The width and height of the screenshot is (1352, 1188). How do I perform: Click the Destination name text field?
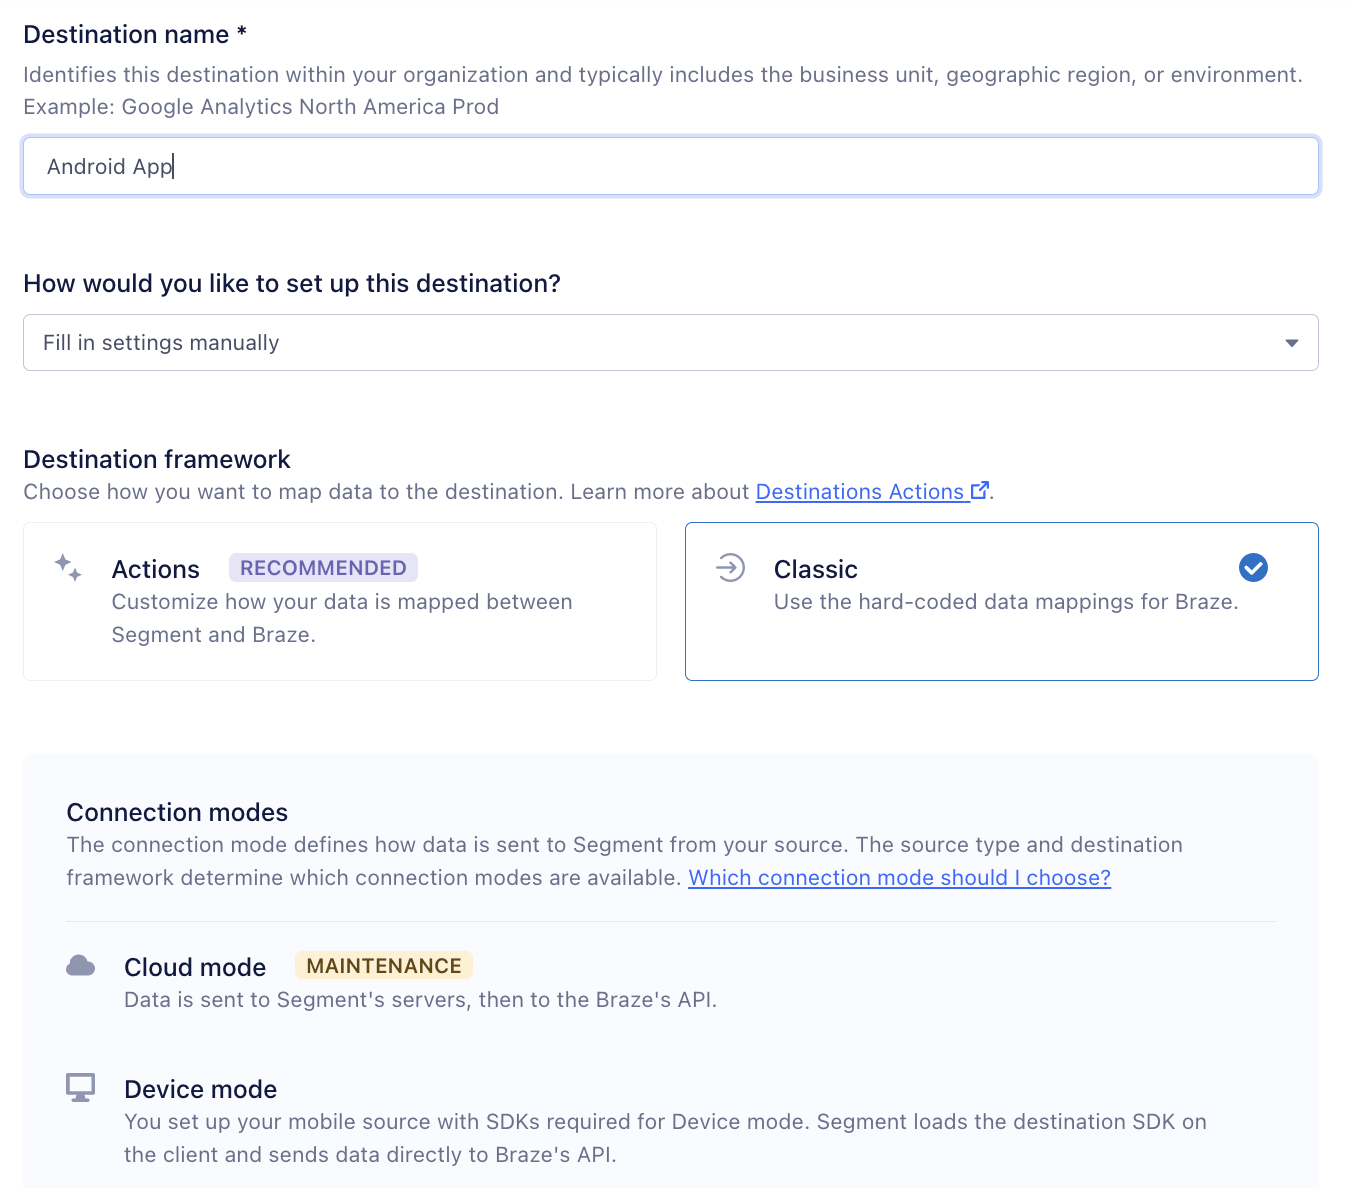pyautogui.click(x=671, y=166)
